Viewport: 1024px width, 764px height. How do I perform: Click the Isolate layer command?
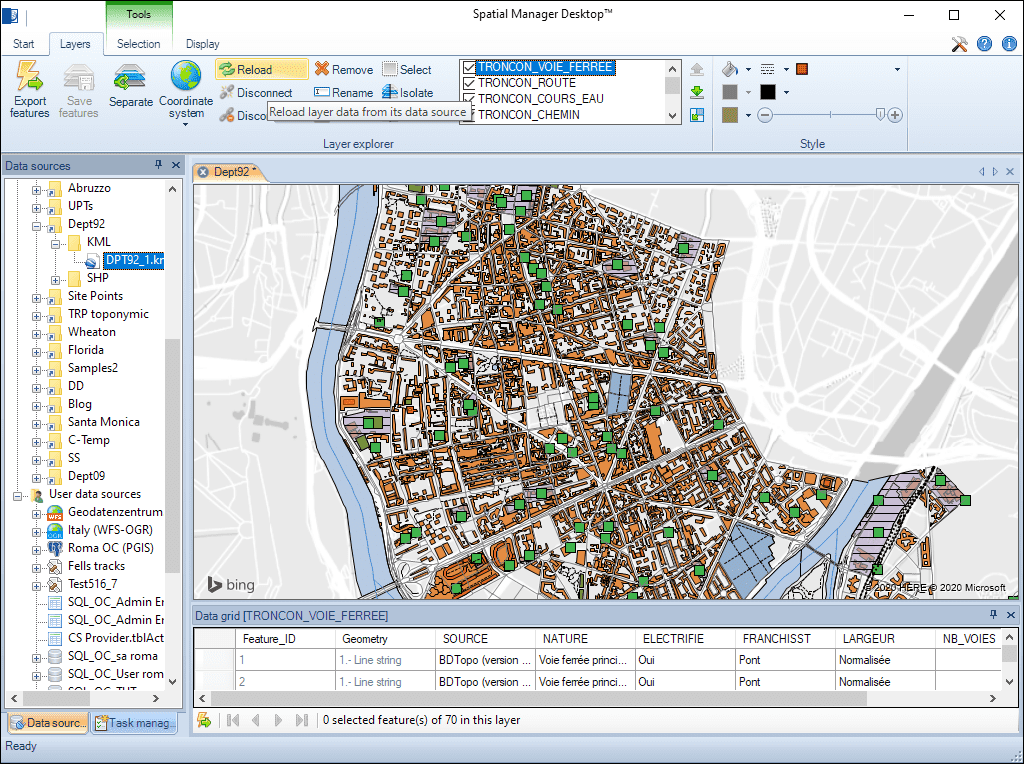(x=408, y=92)
